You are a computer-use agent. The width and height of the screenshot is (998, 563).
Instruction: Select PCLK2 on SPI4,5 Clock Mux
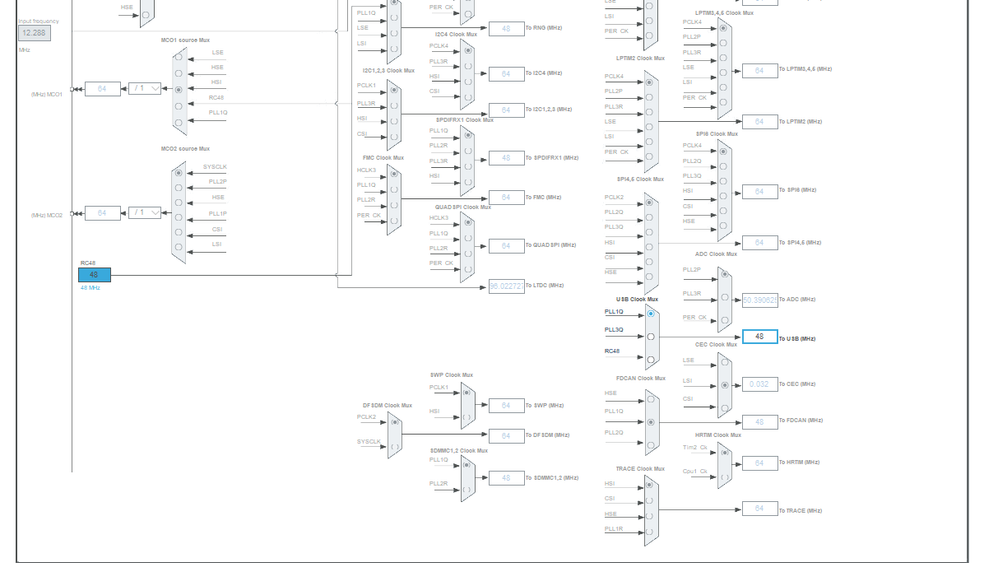tap(649, 202)
